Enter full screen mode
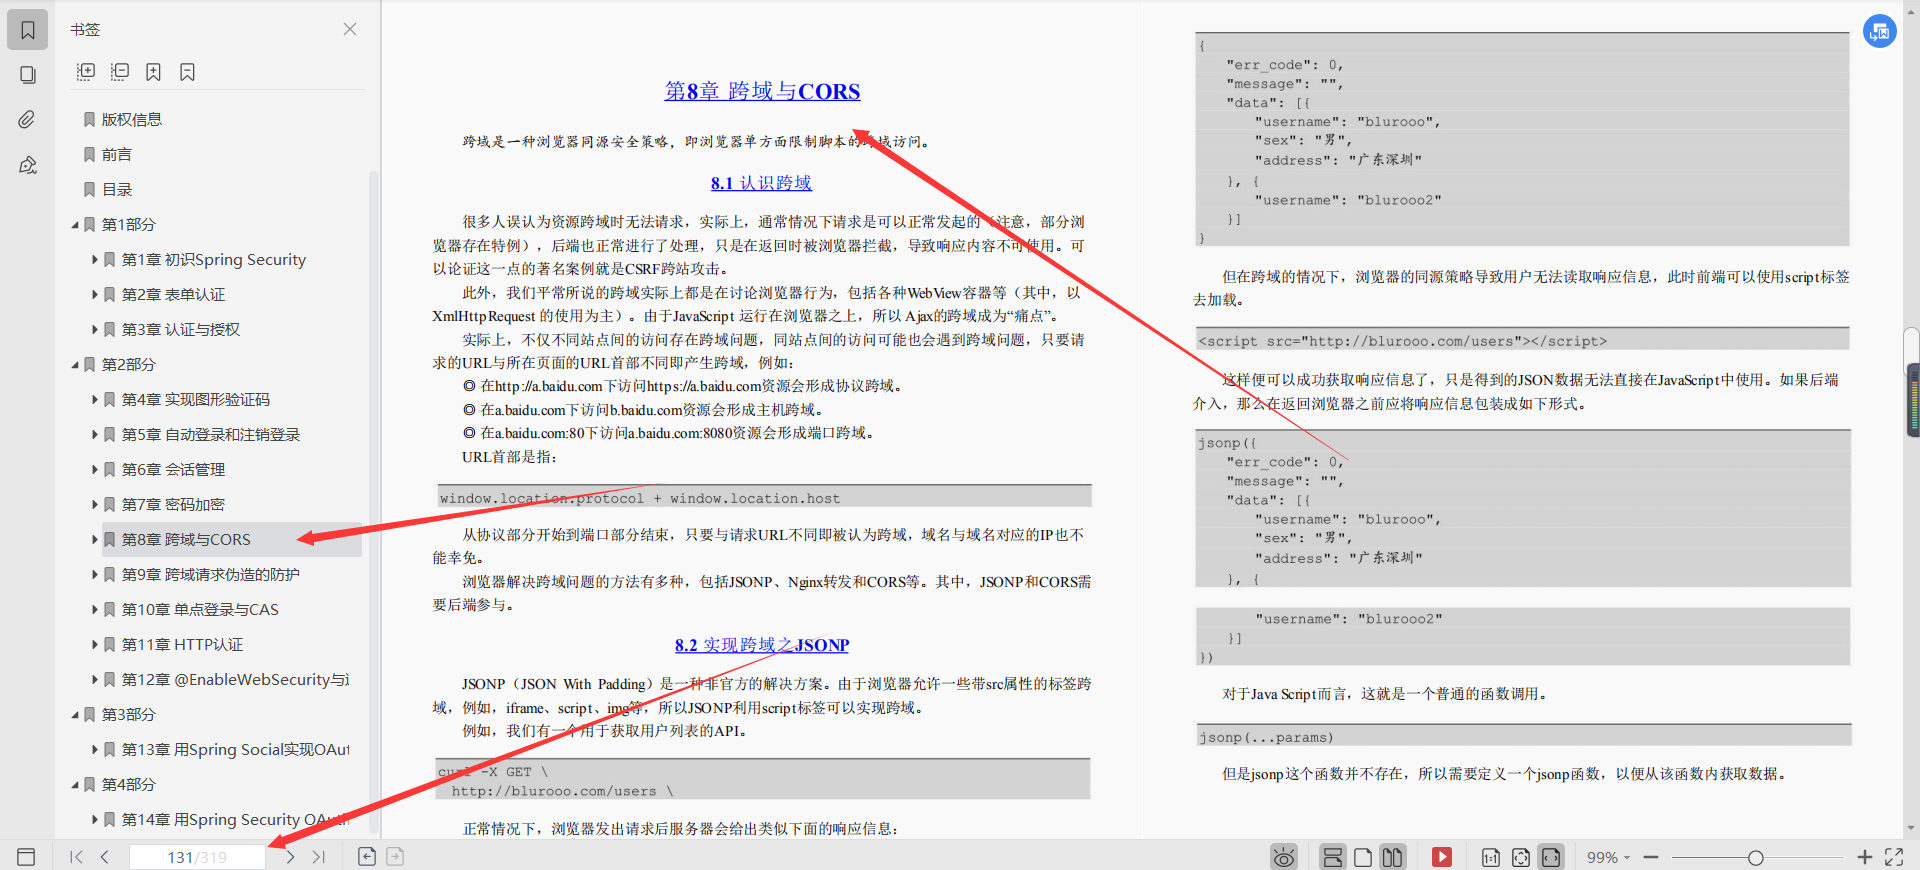The height and width of the screenshot is (870, 1920). click(x=1894, y=857)
